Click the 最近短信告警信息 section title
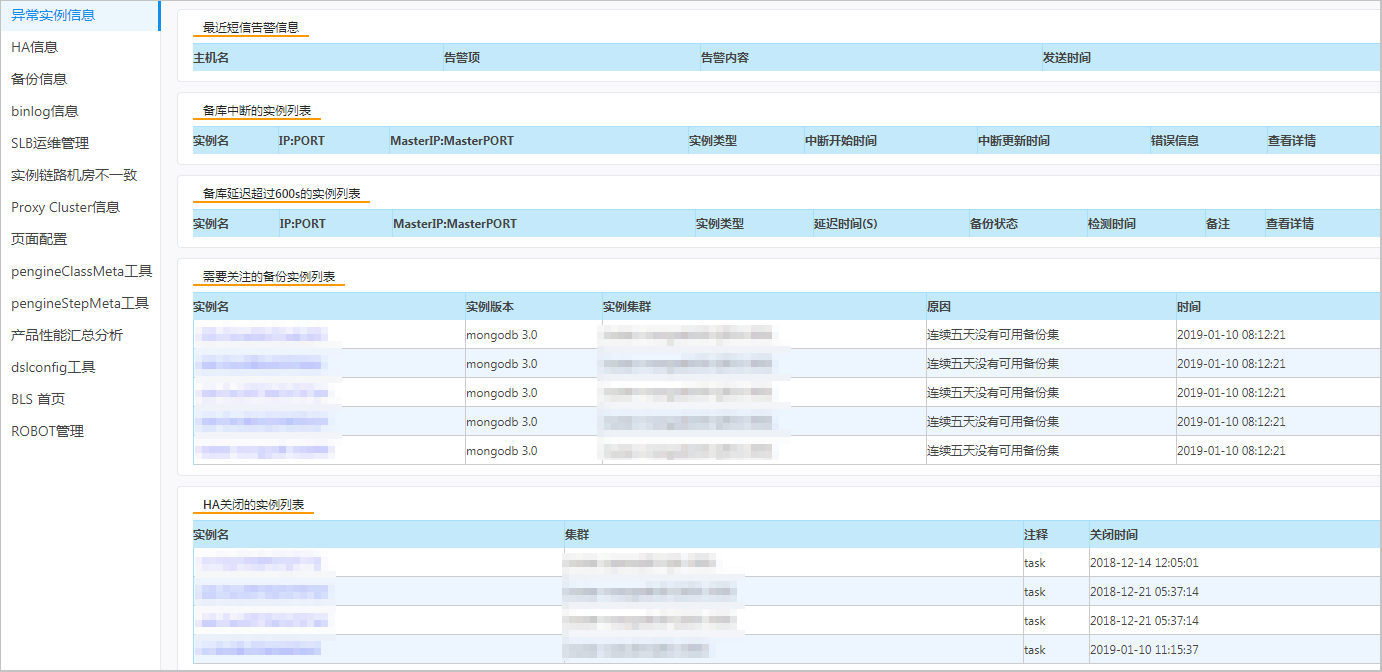The image size is (1382, 672). point(248,28)
